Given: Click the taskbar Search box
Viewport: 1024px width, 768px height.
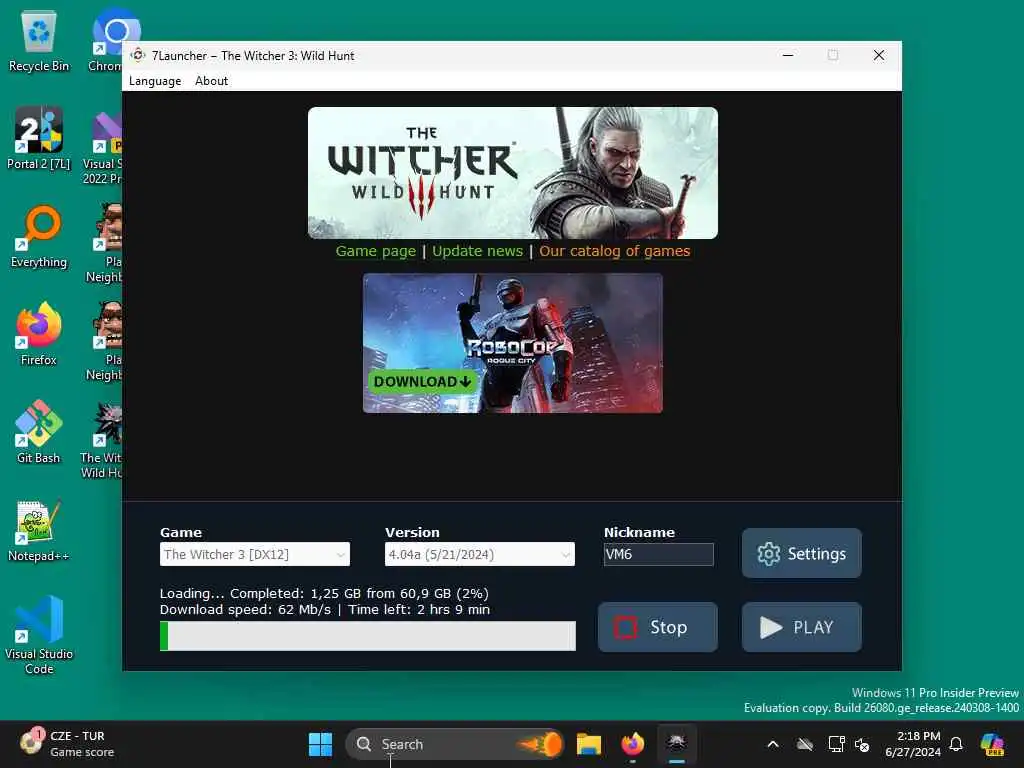Looking at the screenshot, I should [455, 744].
